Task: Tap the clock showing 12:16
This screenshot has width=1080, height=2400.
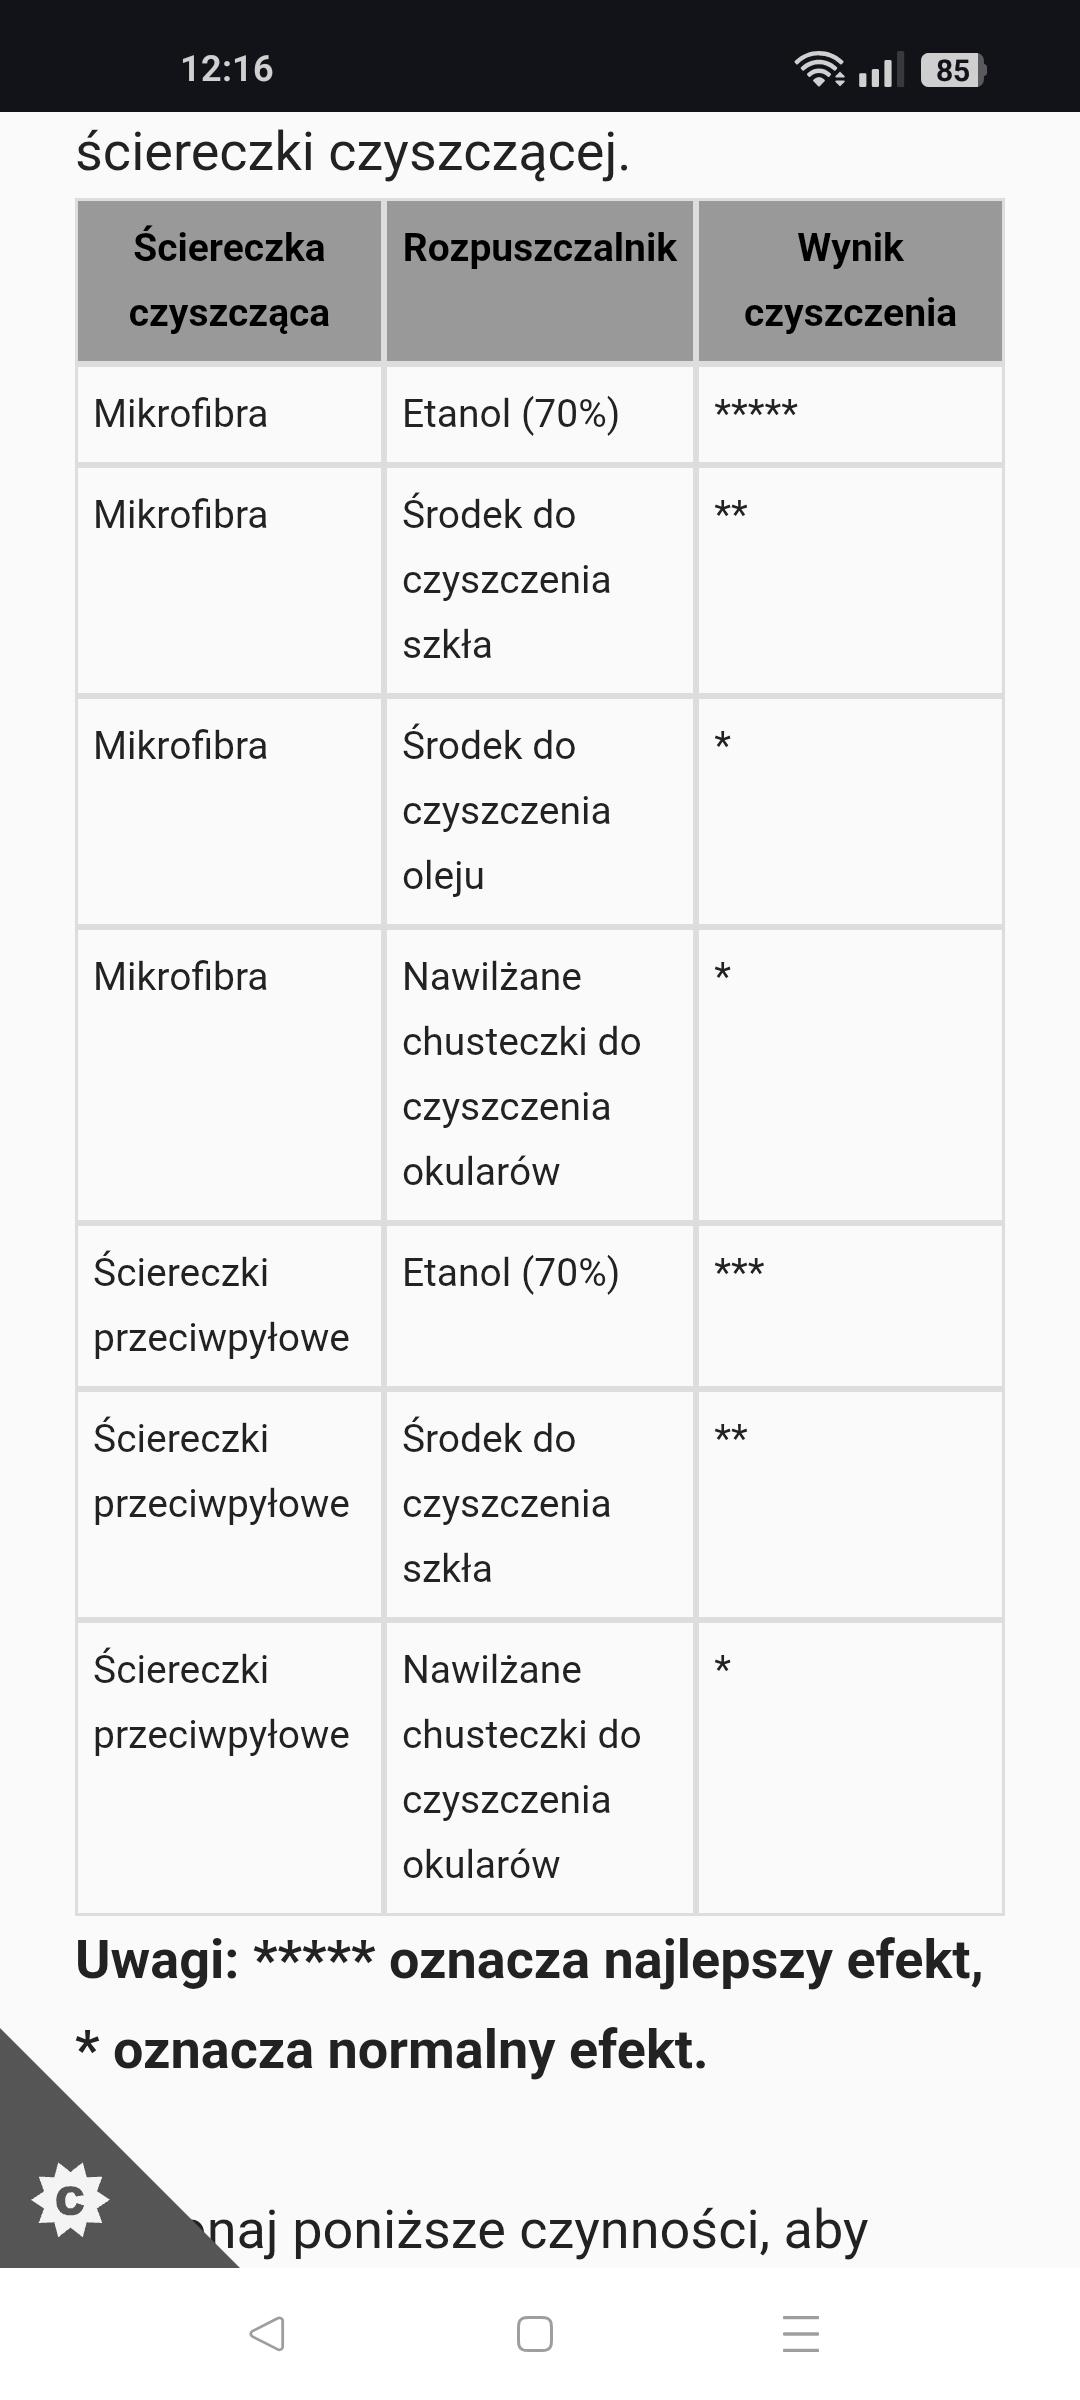Action: (x=227, y=69)
